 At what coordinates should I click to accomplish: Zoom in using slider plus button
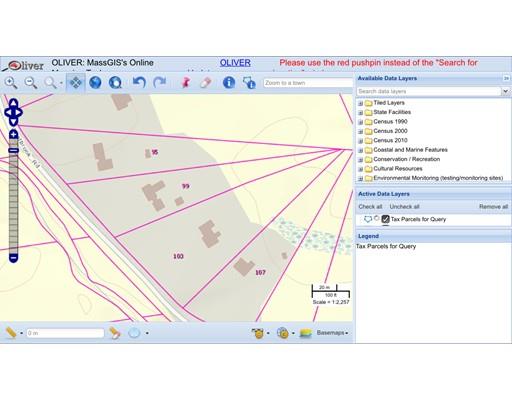(x=13, y=134)
